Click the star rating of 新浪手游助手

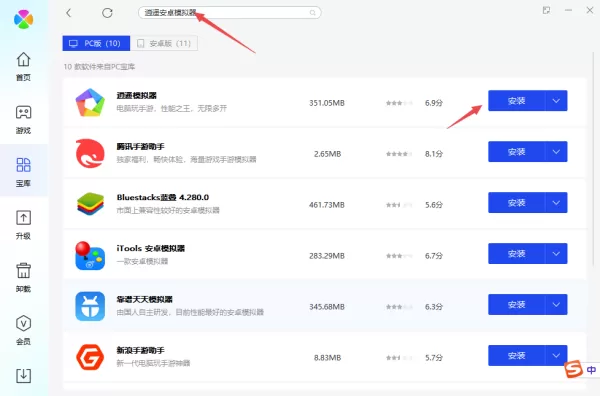(399, 358)
